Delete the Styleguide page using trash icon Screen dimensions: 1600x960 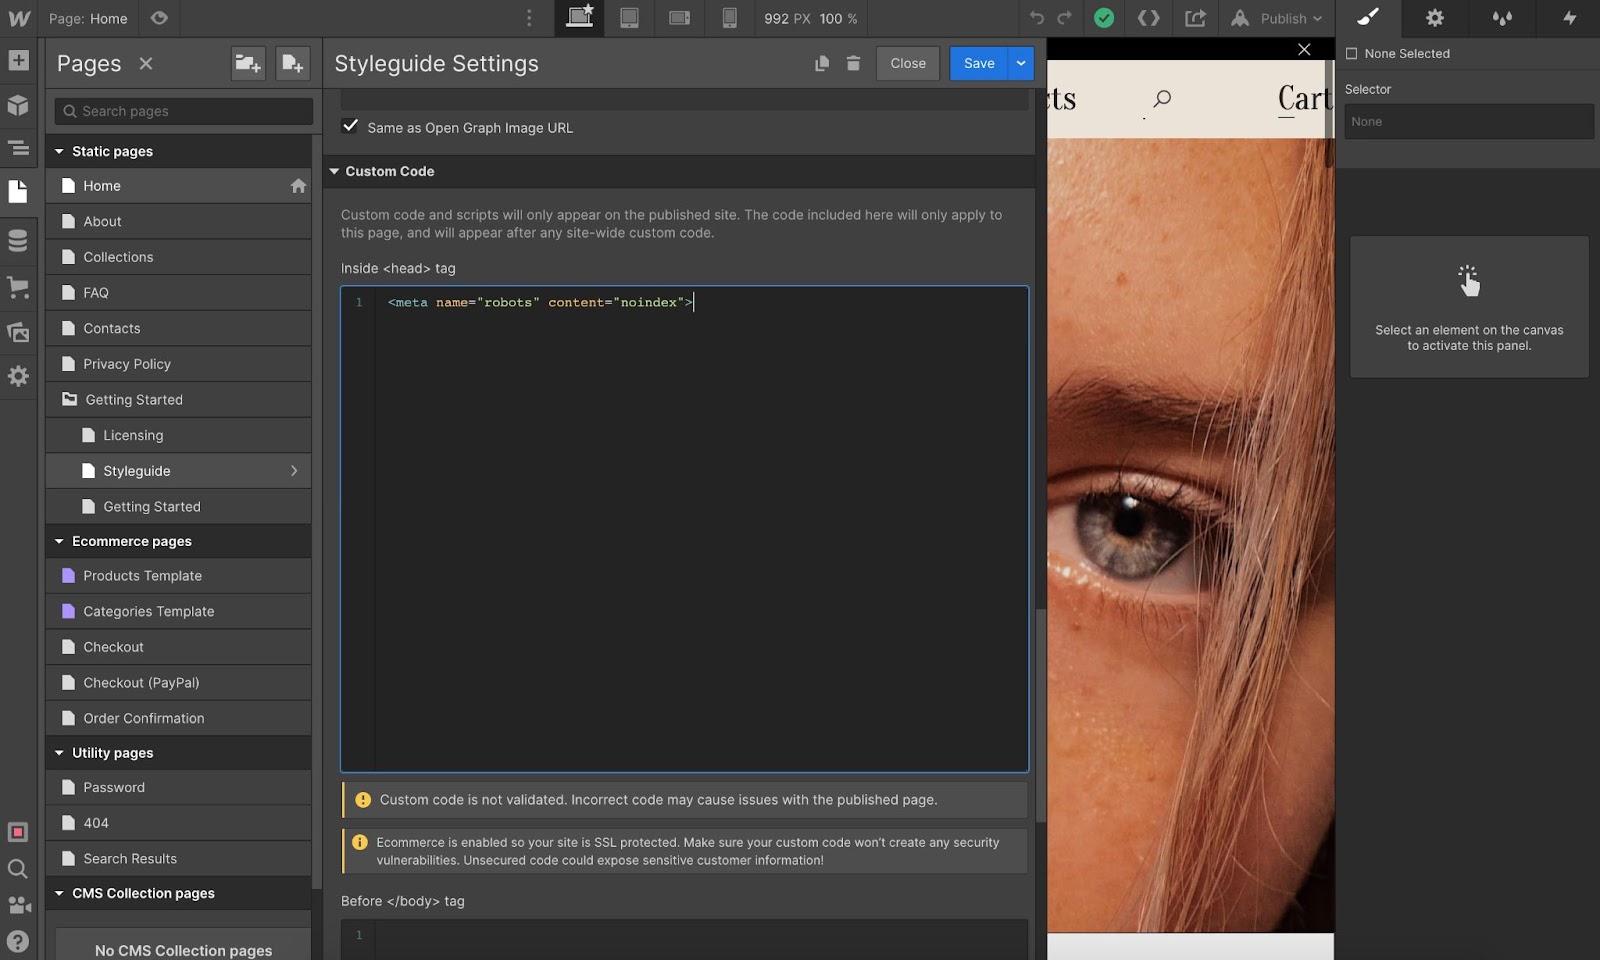(853, 64)
